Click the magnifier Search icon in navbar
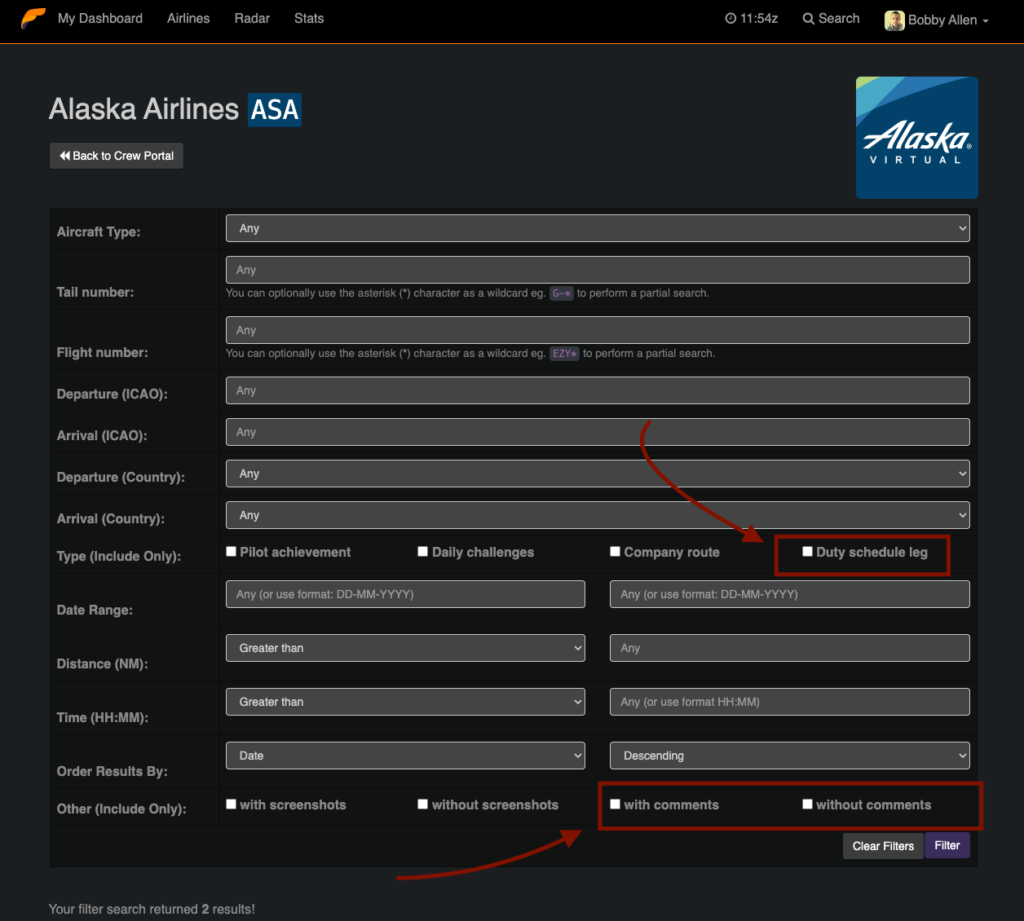Image resolution: width=1024 pixels, height=921 pixels. tap(808, 19)
